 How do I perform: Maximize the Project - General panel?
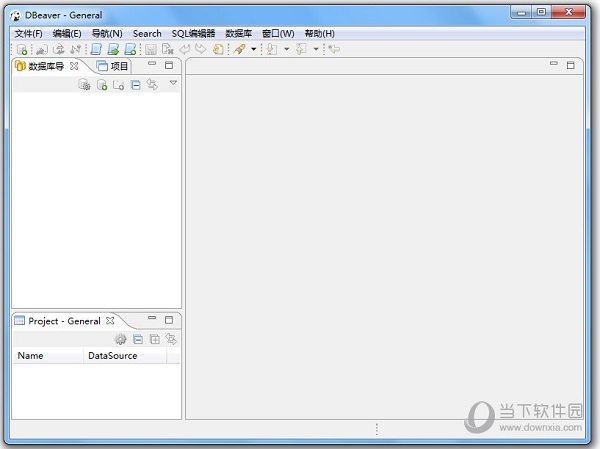[169, 320]
